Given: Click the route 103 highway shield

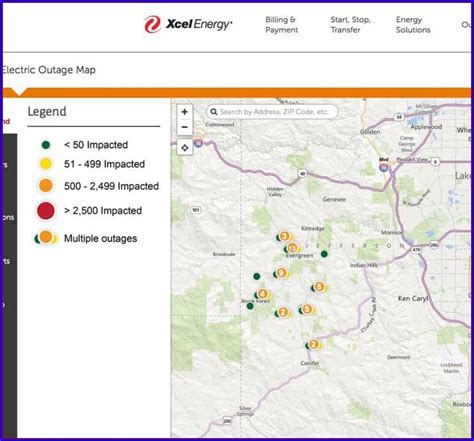Looking at the screenshot, I should tap(196, 210).
